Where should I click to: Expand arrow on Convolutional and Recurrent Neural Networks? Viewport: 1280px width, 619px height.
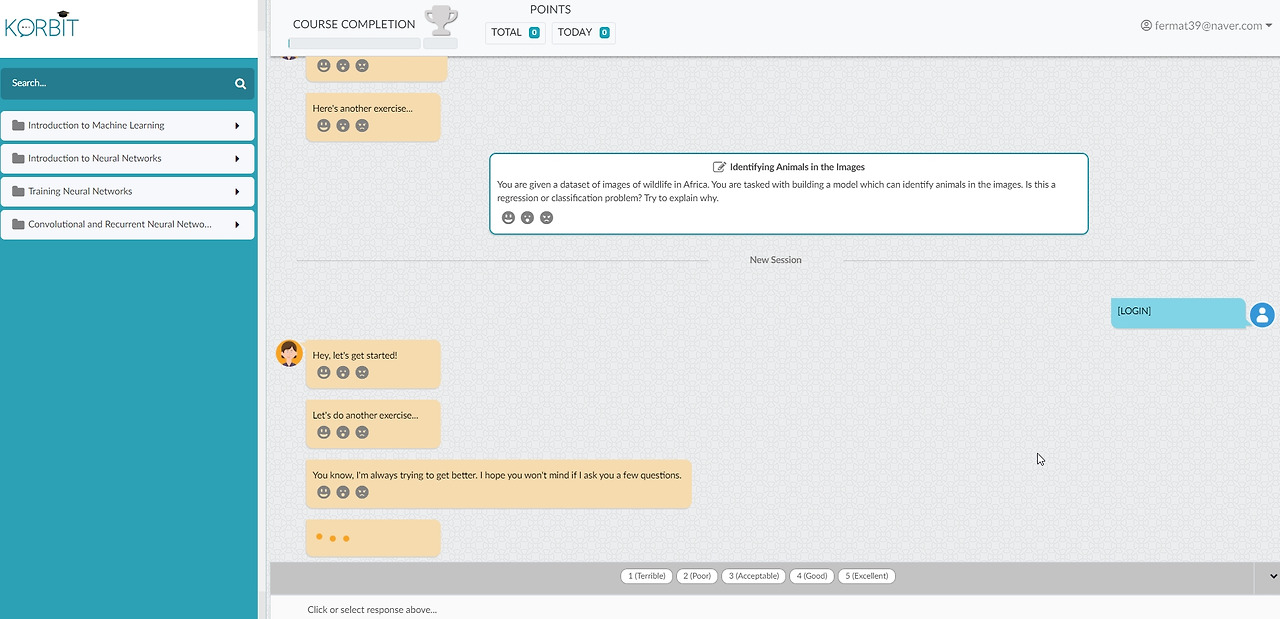[x=237, y=225]
